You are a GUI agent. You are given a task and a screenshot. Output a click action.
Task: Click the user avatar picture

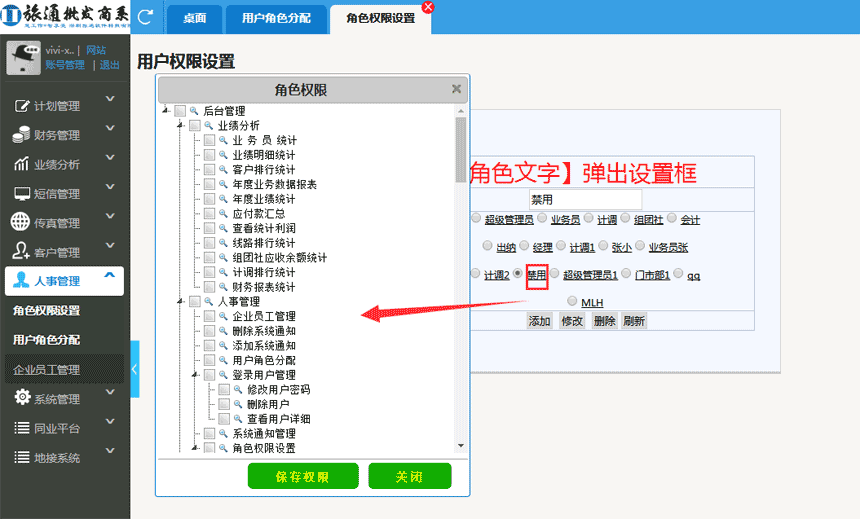click(x=23, y=58)
